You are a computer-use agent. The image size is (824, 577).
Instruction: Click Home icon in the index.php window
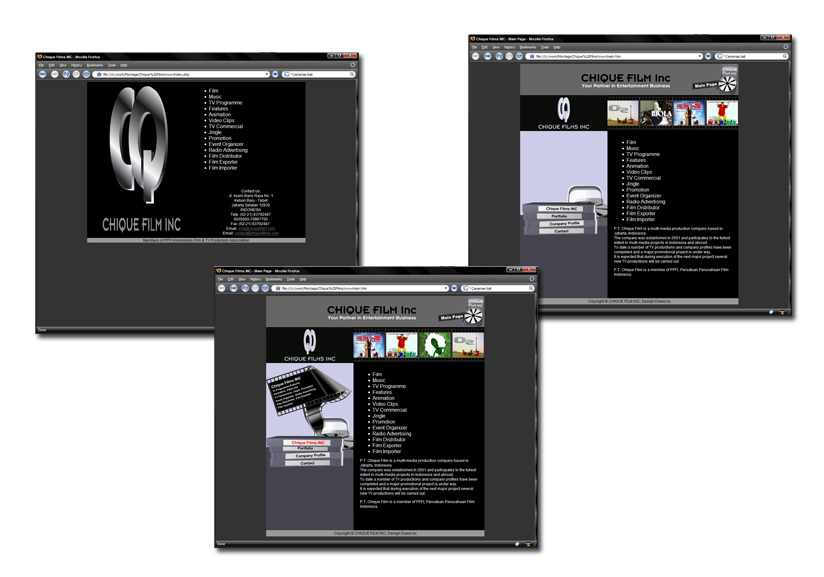click(x=87, y=74)
